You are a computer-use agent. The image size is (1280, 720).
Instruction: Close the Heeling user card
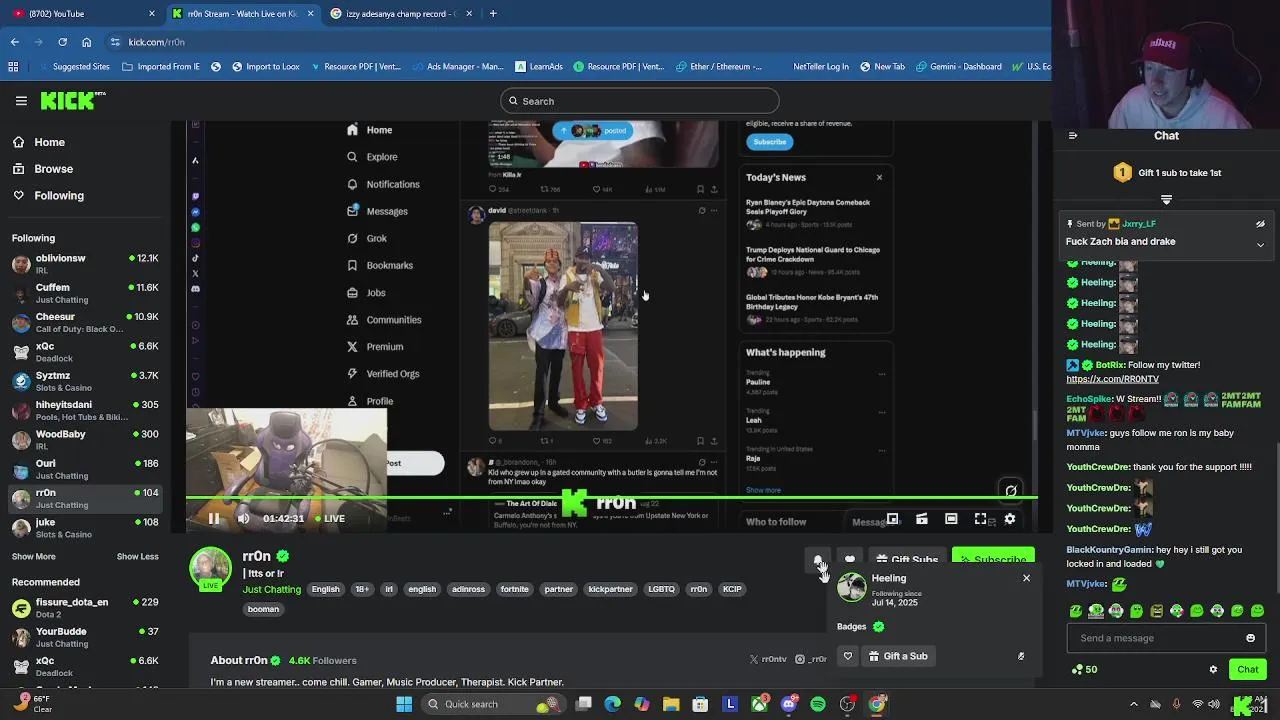1026,578
